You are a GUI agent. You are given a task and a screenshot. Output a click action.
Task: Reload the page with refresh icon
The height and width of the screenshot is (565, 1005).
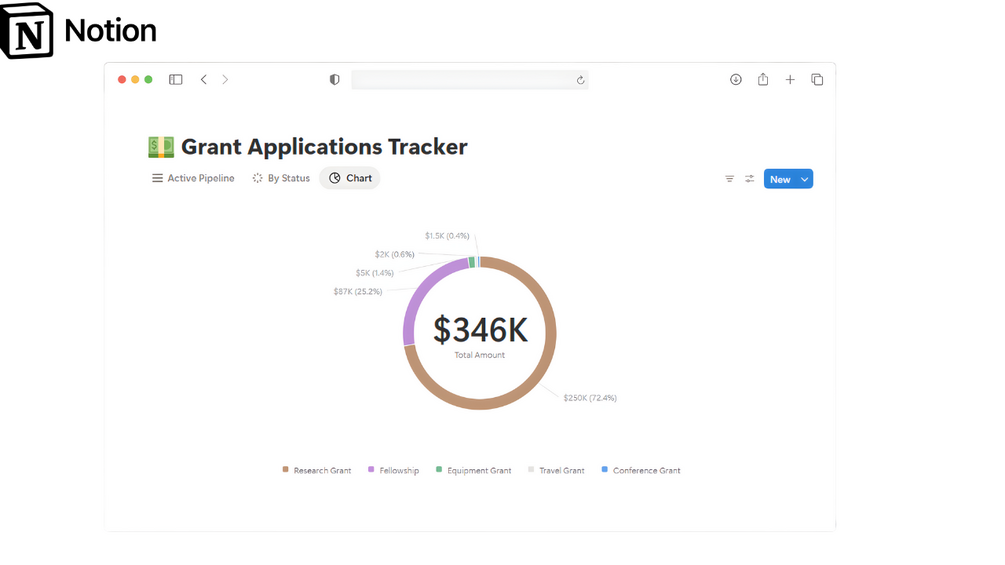coord(580,80)
